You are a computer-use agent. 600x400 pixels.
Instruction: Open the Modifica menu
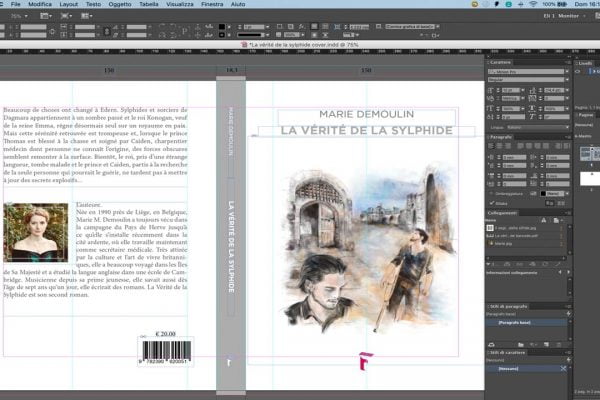[x=40, y=4]
